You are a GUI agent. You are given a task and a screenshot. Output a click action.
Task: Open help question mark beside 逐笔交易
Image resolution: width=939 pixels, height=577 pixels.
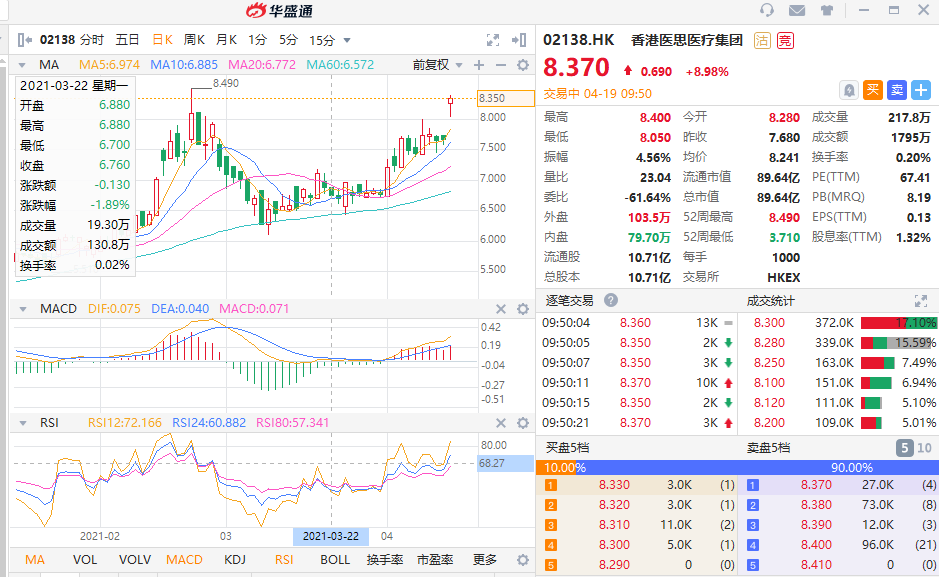[x=611, y=300]
